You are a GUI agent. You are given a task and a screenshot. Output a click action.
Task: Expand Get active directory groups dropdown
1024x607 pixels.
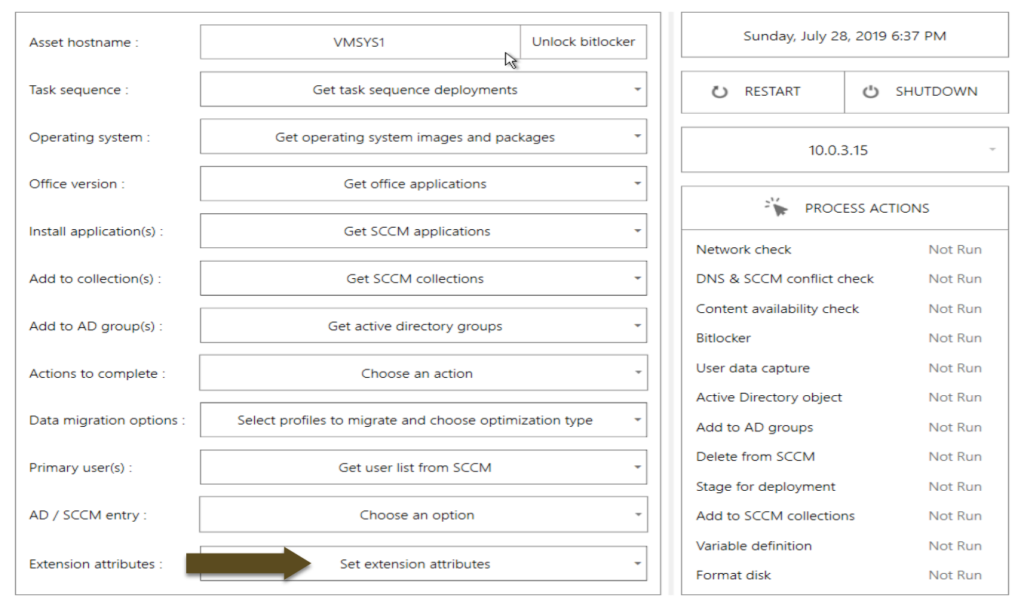tap(423, 326)
